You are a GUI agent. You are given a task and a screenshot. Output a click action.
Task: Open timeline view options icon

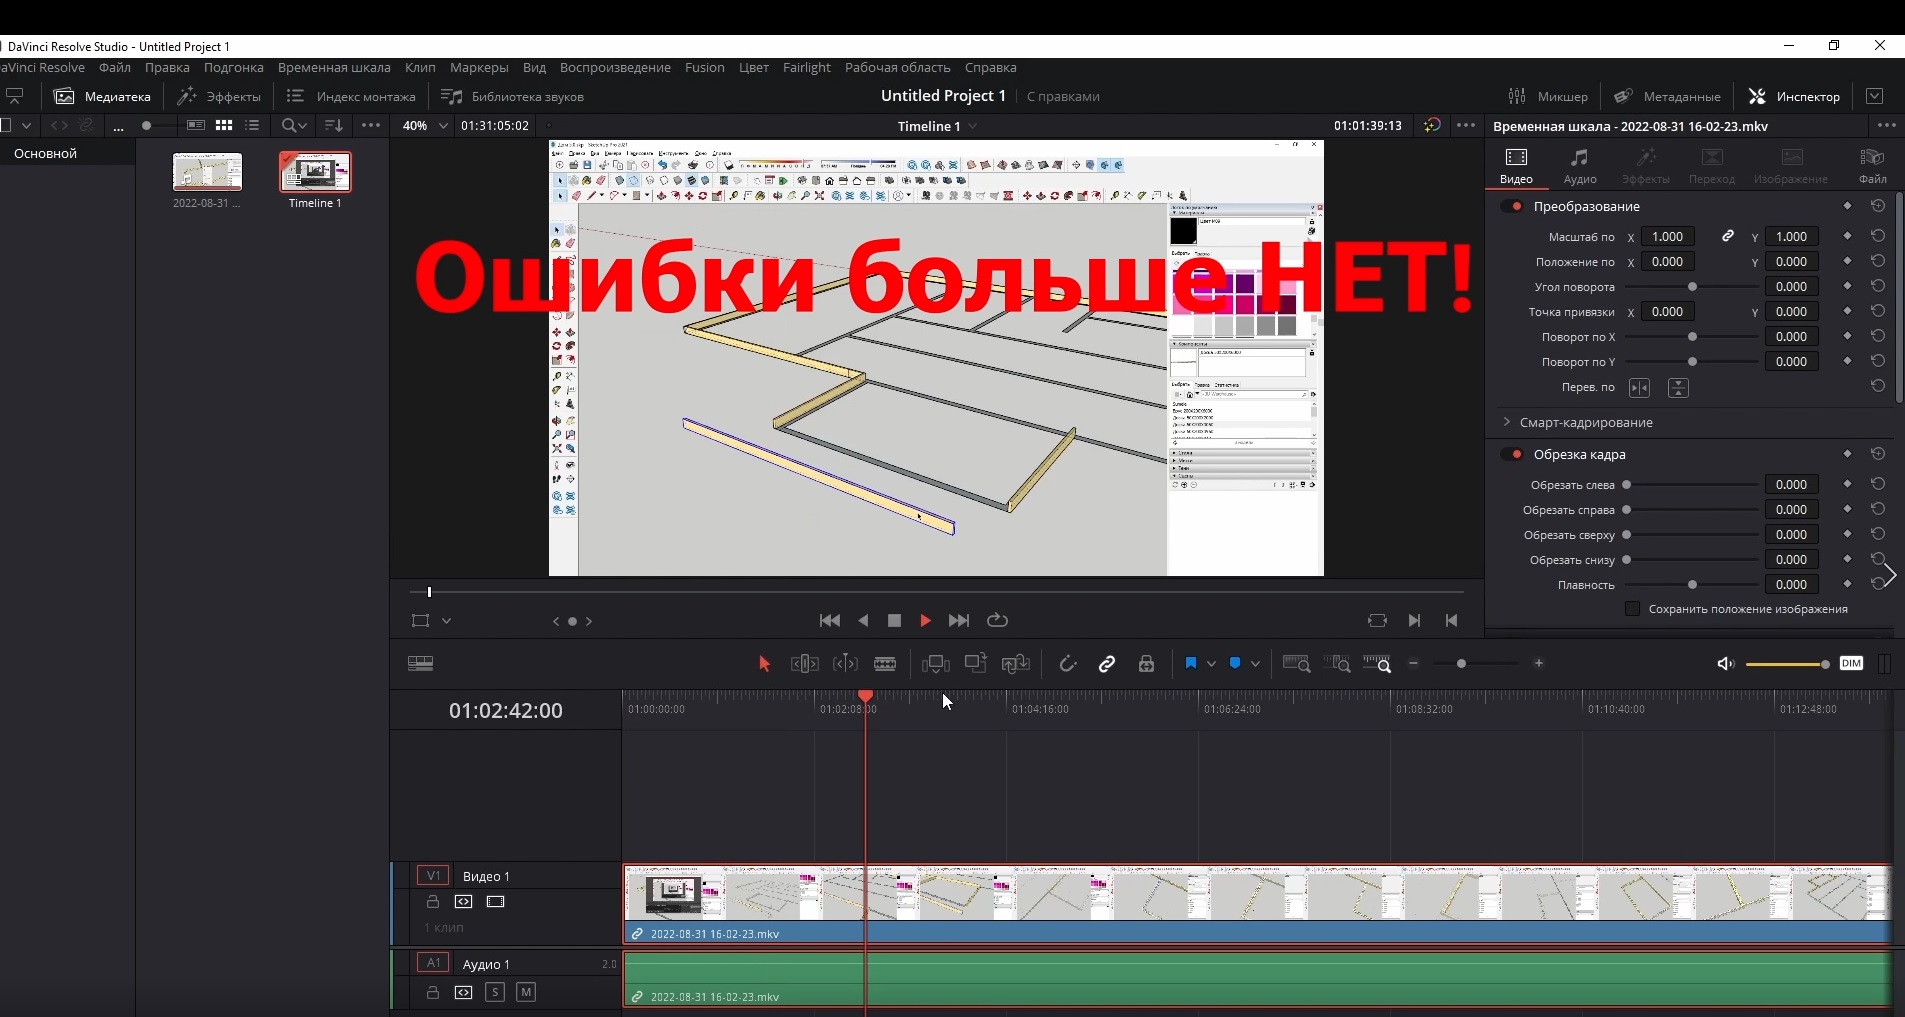[421, 664]
